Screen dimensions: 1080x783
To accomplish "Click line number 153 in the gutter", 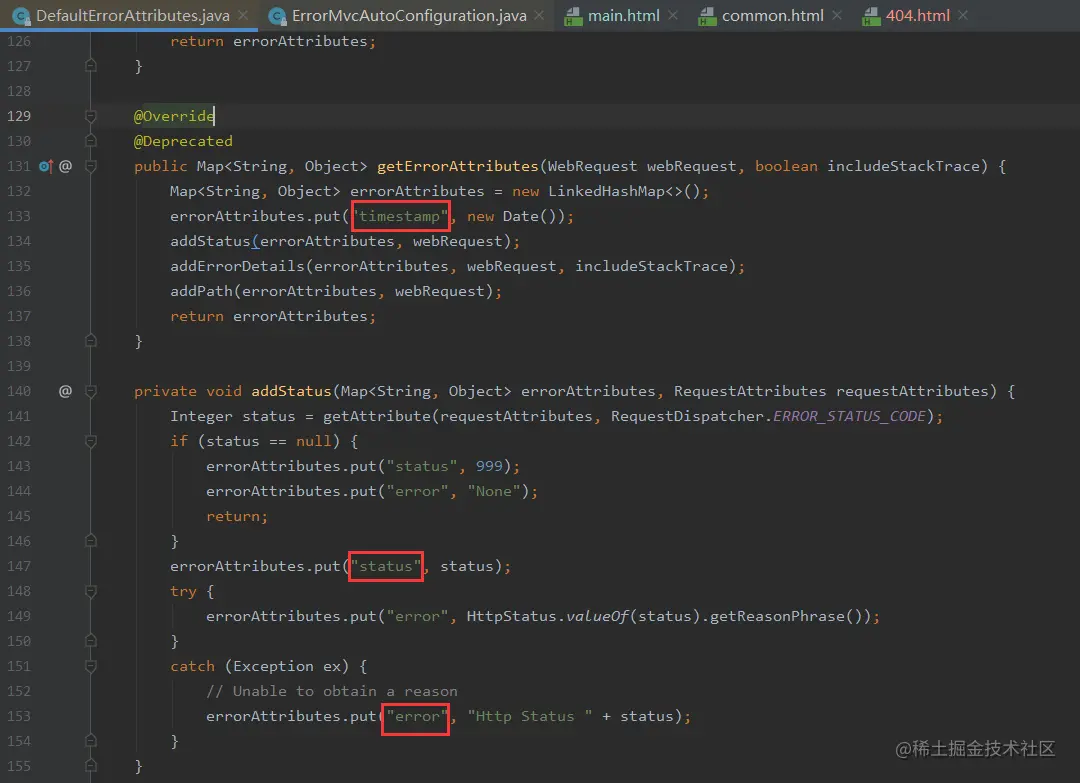I will click(x=19, y=716).
